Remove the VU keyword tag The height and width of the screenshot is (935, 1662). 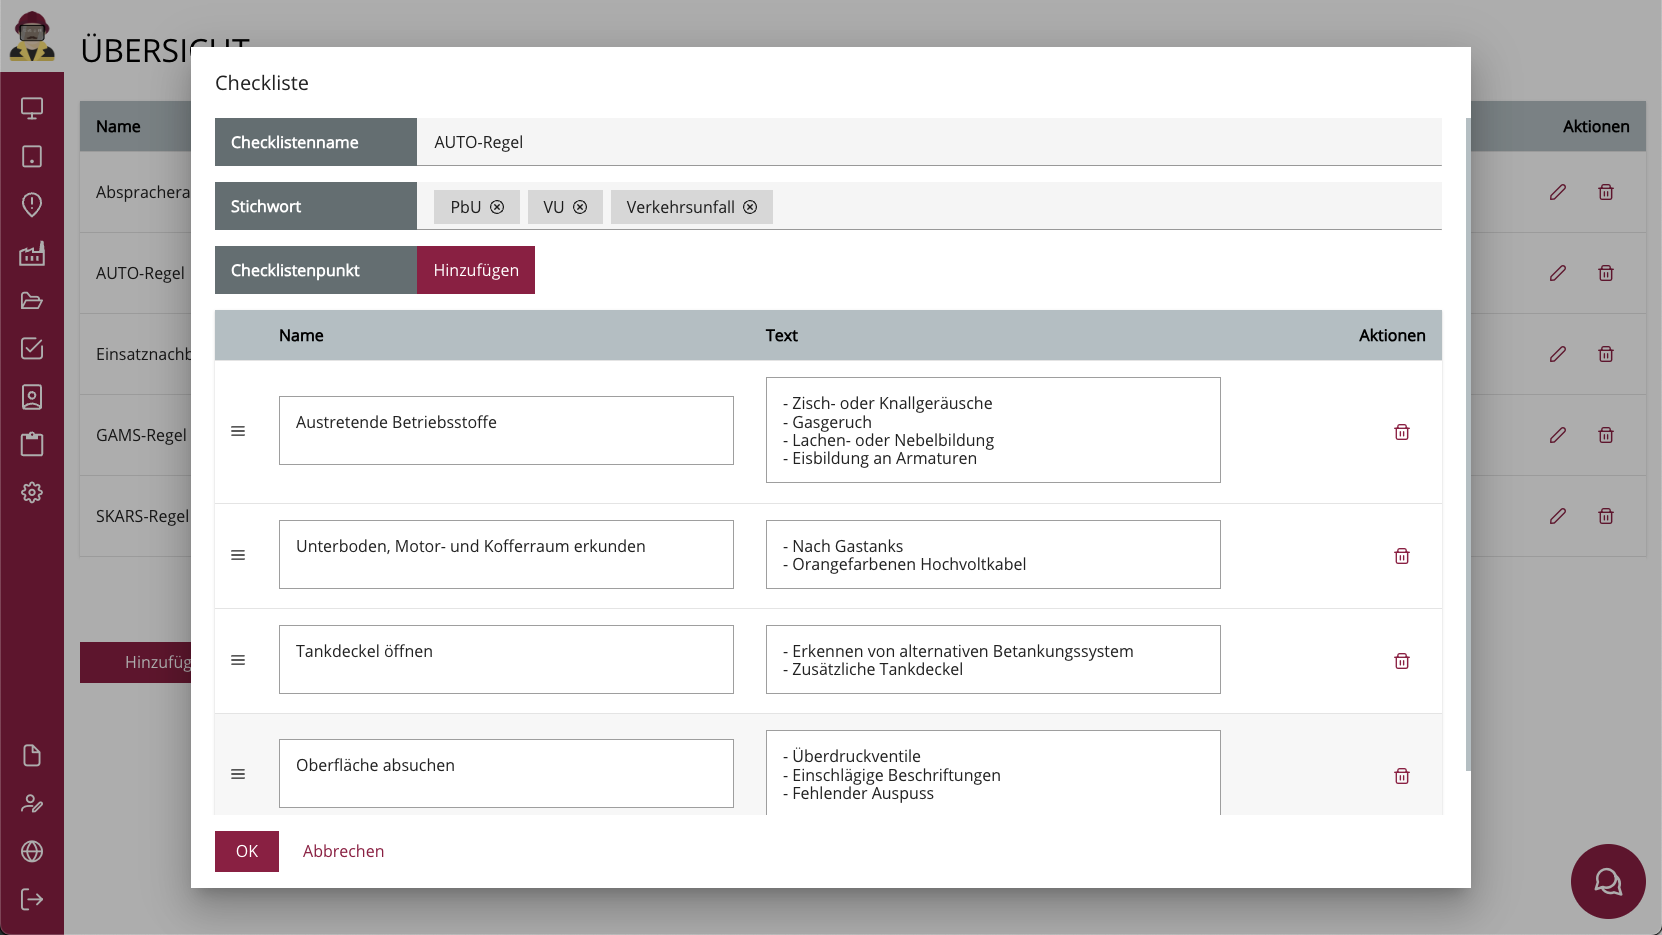[580, 207]
